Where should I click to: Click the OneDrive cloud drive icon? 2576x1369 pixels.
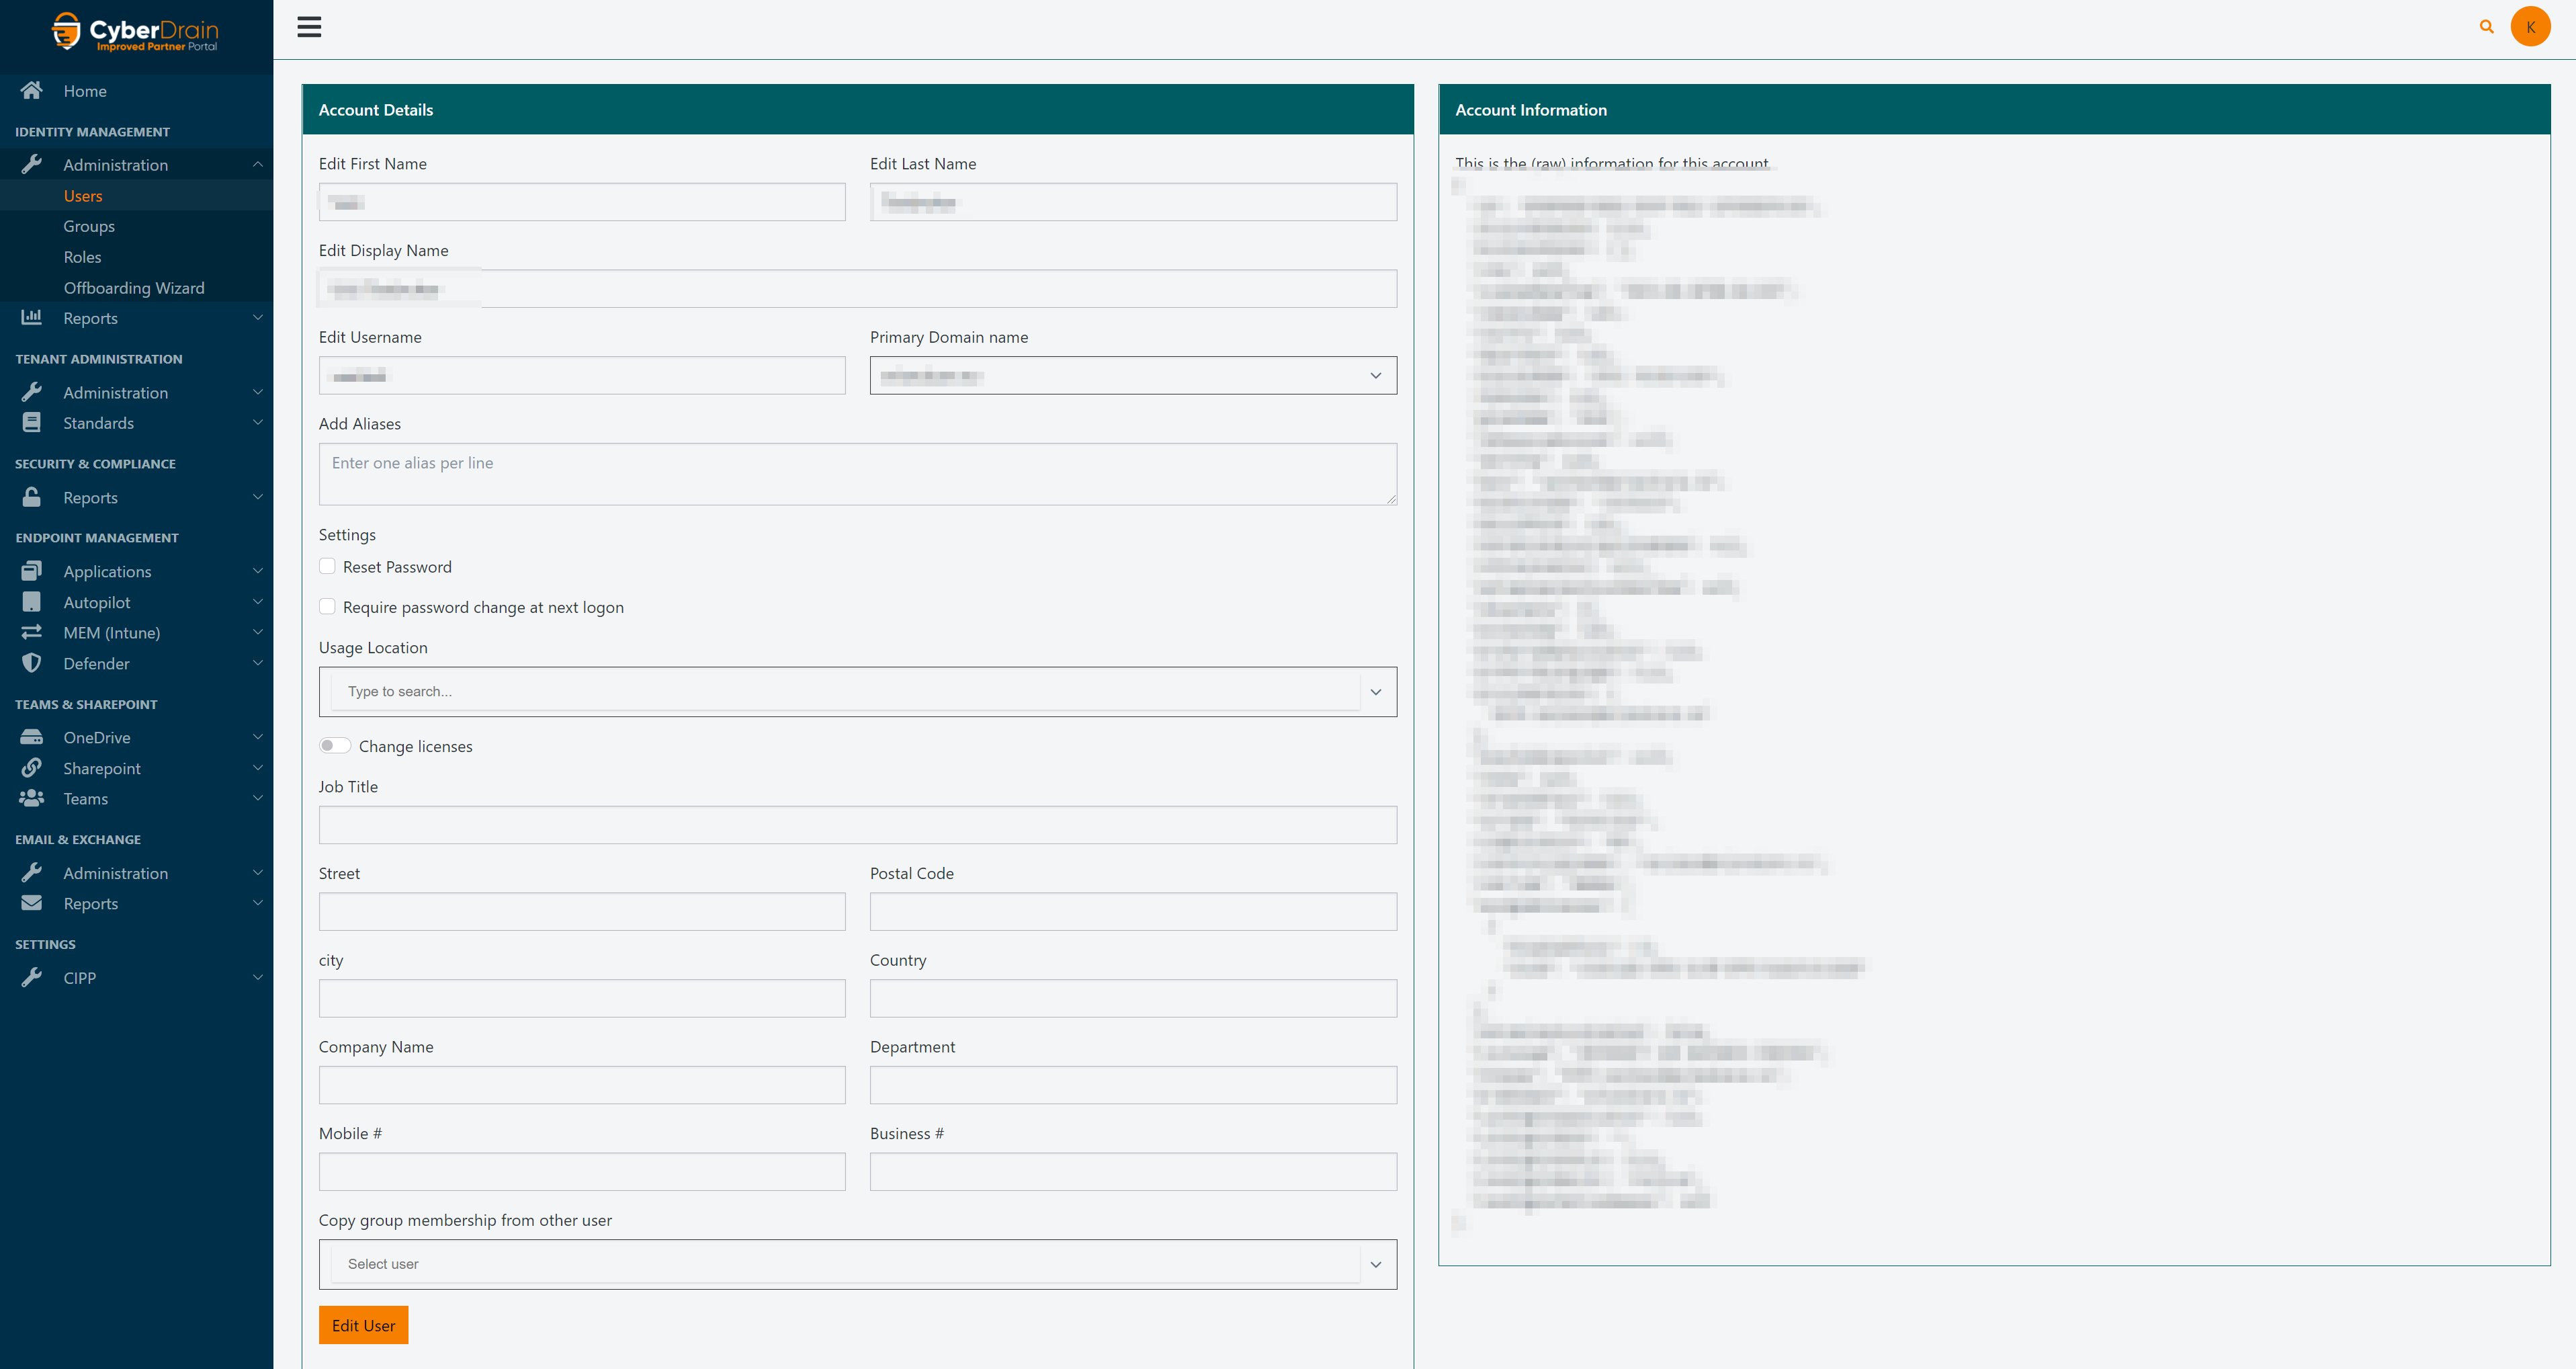click(x=32, y=737)
